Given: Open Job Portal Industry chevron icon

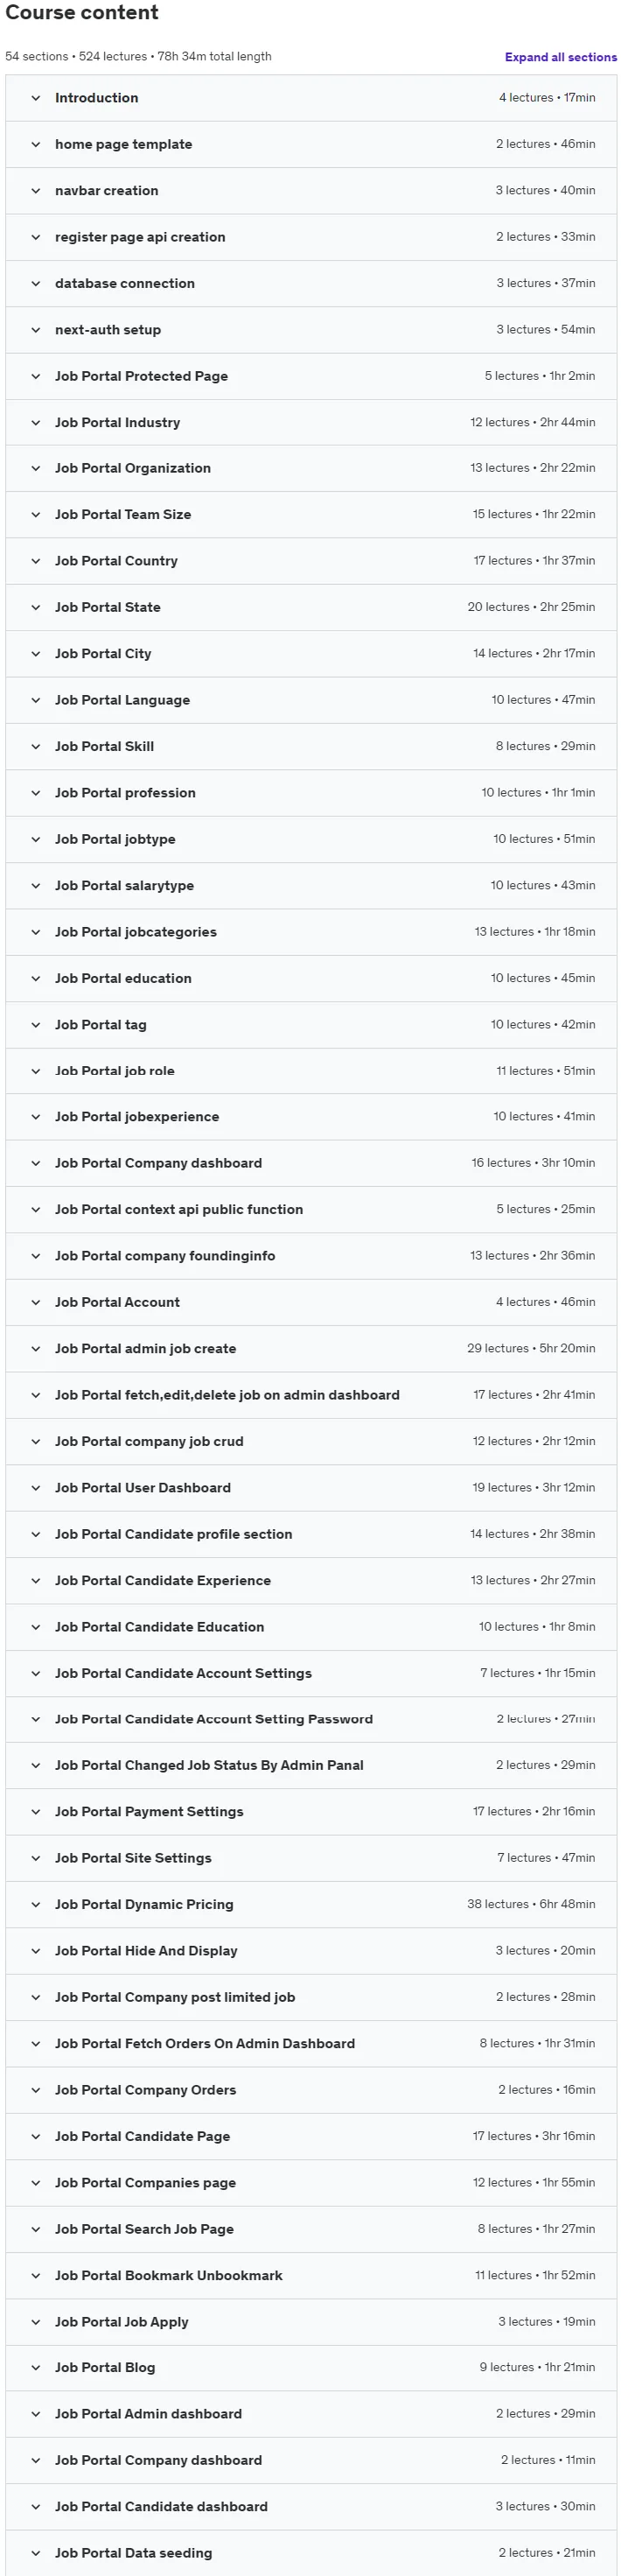Looking at the screenshot, I should pos(36,422).
